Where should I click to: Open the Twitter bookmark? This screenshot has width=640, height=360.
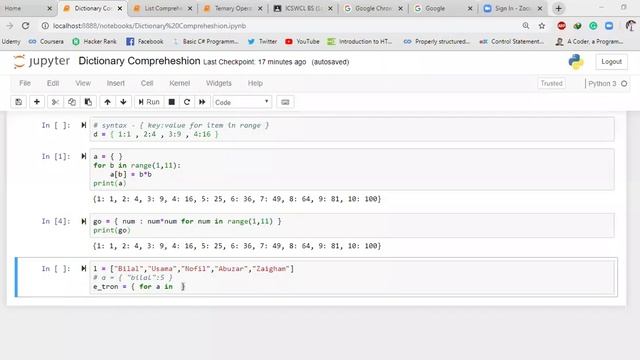click(x=262, y=41)
